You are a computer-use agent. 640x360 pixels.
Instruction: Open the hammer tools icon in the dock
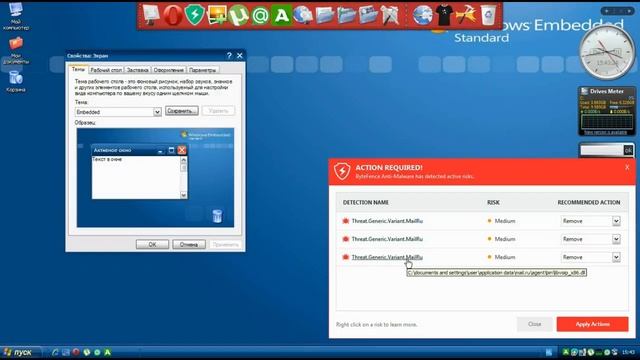tap(466, 16)
